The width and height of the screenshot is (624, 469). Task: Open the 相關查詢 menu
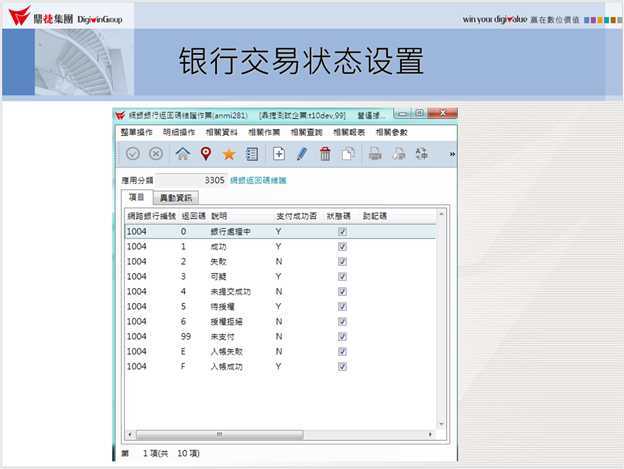[306, 132]
